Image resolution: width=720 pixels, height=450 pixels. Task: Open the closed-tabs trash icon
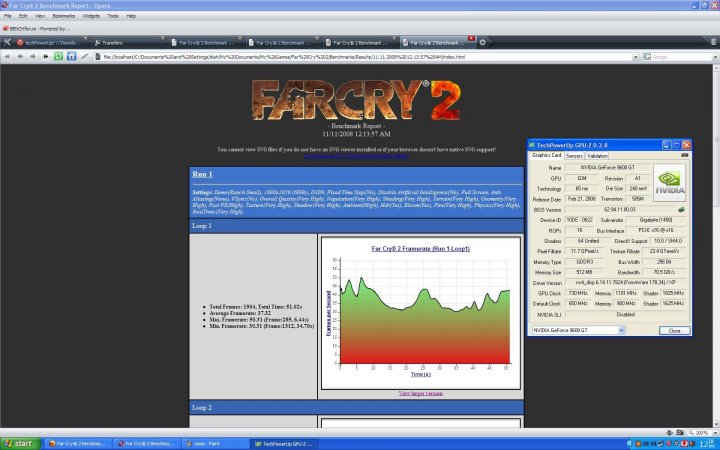pyautogui.click(x=713, y=42)
